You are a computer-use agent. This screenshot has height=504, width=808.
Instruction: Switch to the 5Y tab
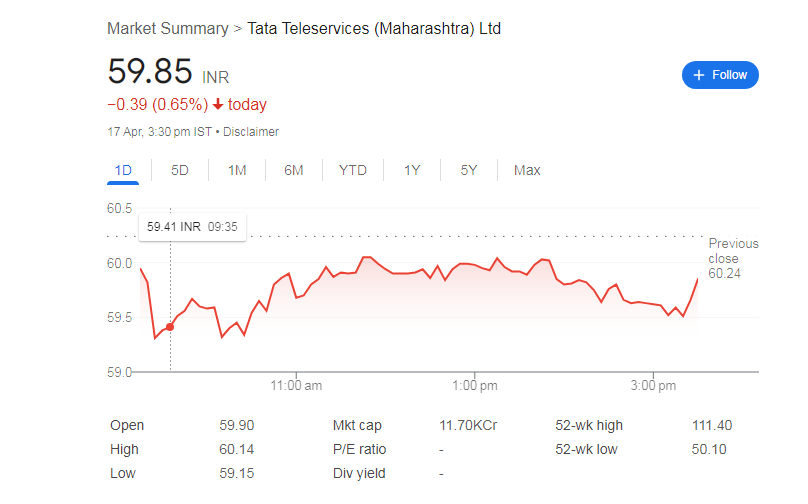point(469,170)
